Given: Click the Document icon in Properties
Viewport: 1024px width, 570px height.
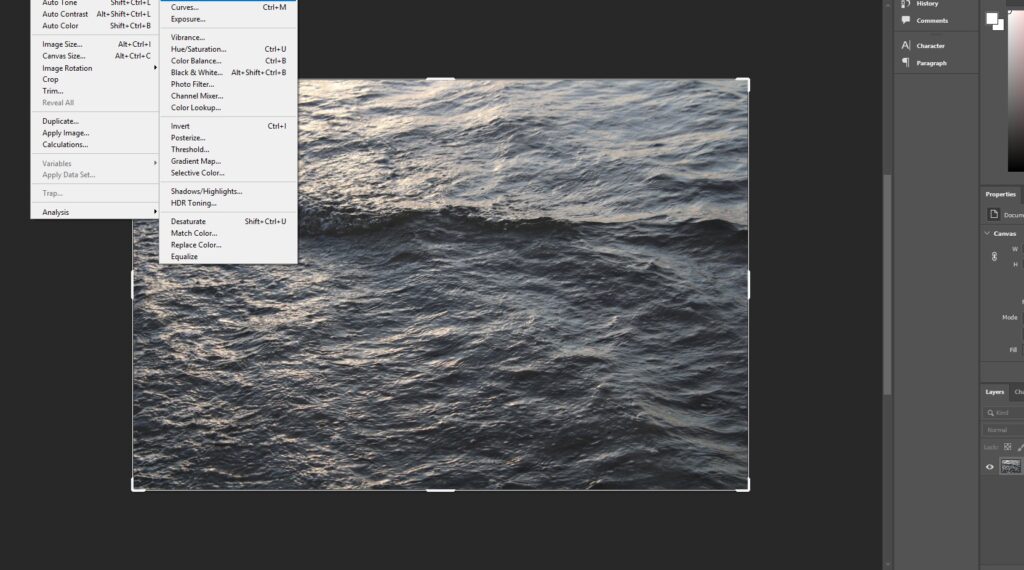Looking at the screenshot, I should [993, 214].
